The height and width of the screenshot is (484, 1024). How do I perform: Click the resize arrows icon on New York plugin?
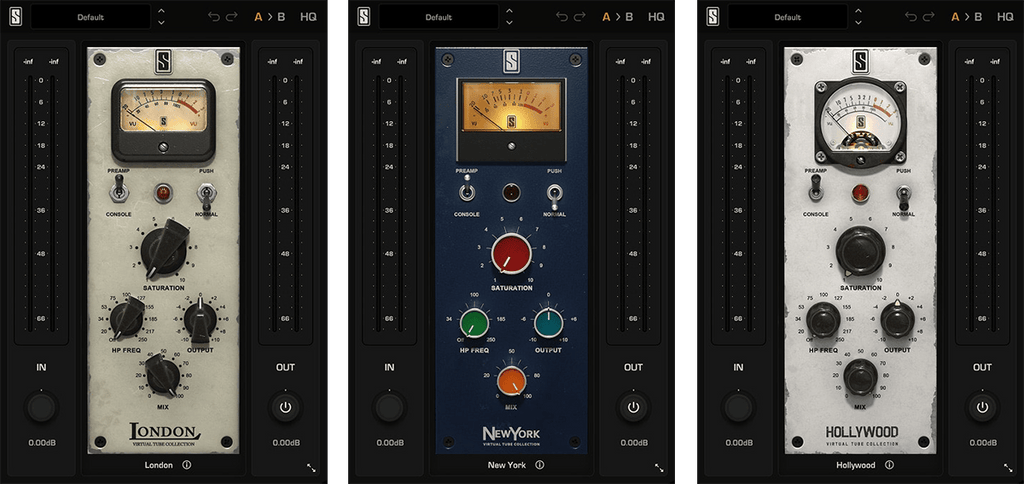(659, 467)
